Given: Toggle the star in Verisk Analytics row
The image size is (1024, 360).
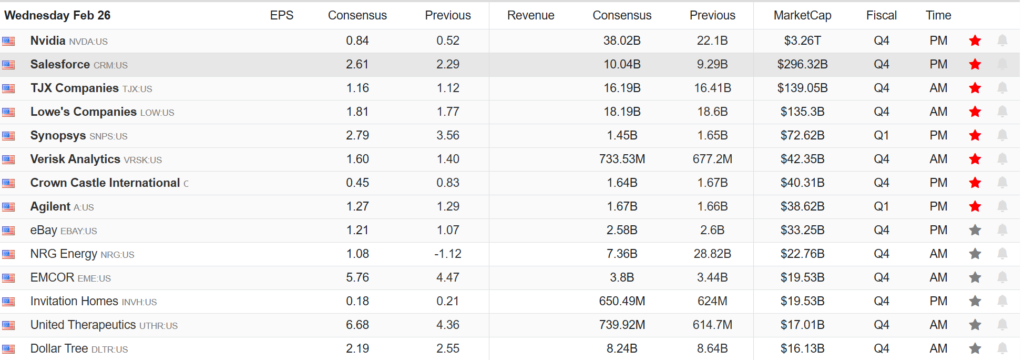Looking at the screenshot, I should pos(975,159).
